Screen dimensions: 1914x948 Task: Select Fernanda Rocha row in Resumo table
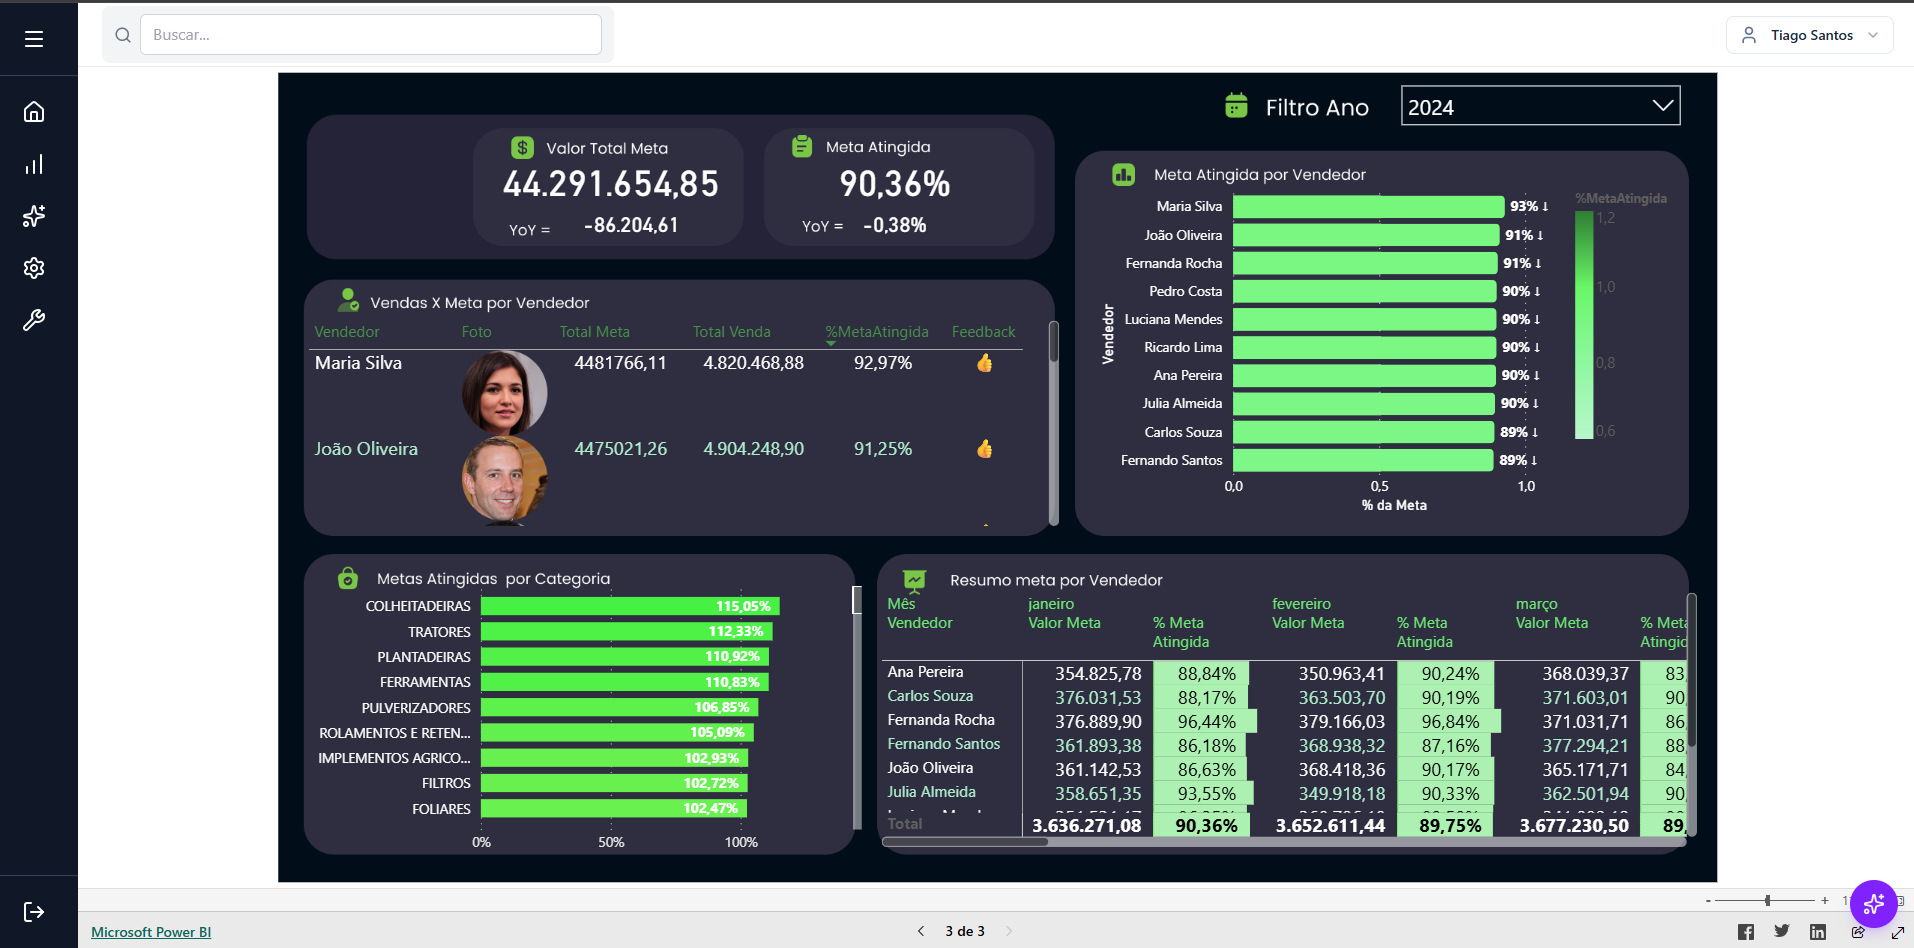coord(941,720)
